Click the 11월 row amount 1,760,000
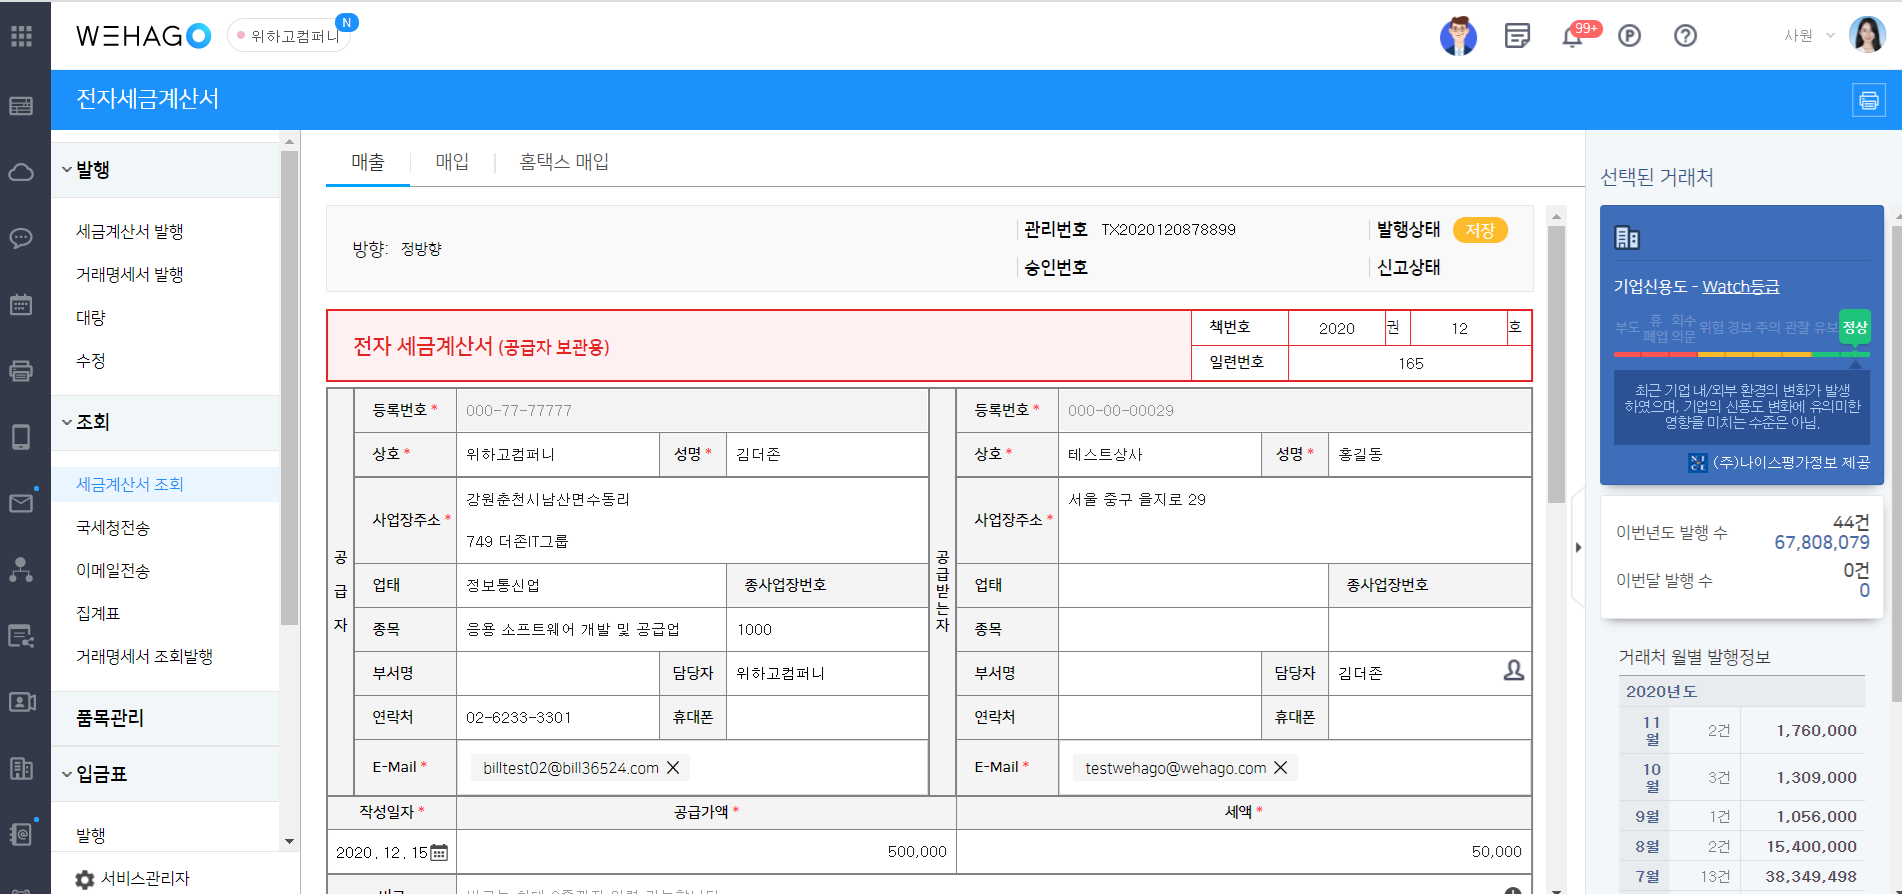The height and width of the screenshot is (894, 1902). pyautogui.click(x=1816, y=731)
